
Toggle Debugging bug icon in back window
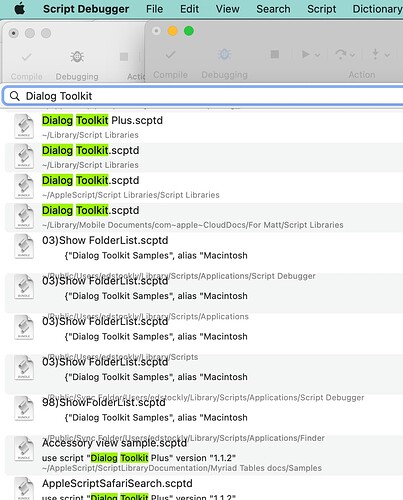pyautogui.click(x=77, y=57)
